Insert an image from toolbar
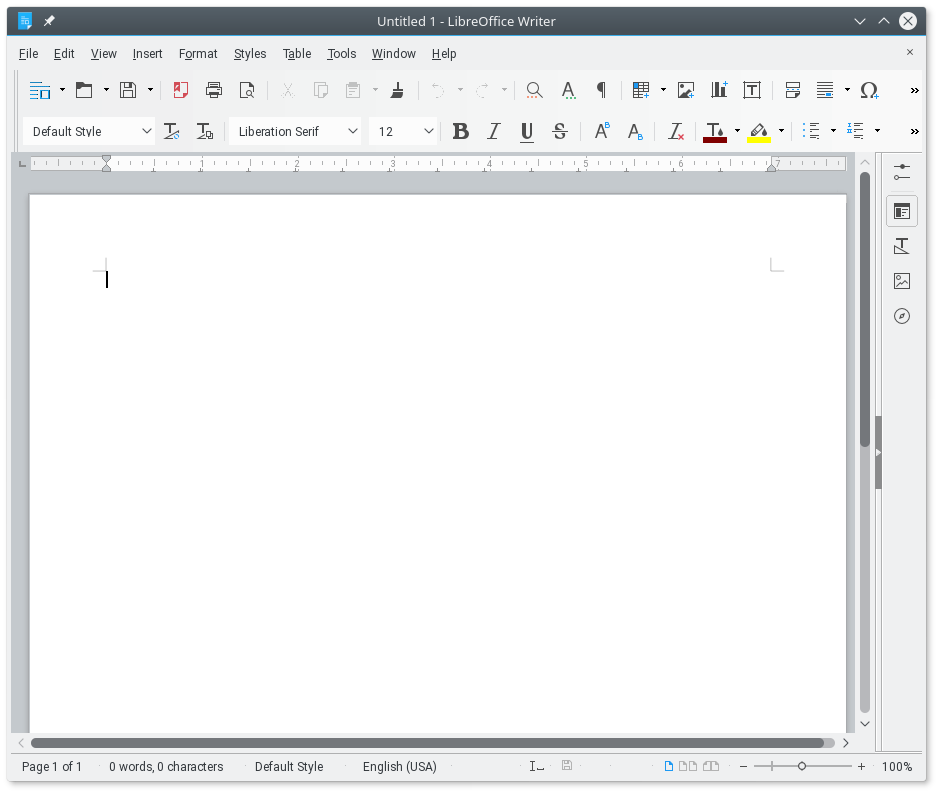 (686, 90)
